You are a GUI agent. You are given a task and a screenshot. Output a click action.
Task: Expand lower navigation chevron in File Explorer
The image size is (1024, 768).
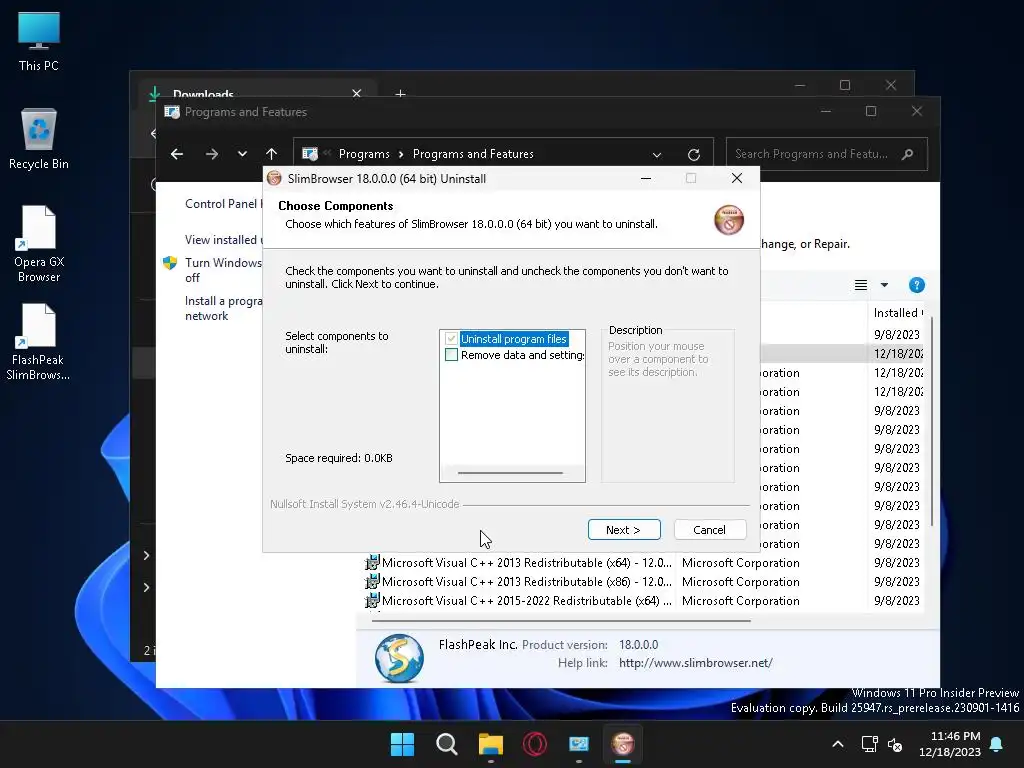[146, 588]
